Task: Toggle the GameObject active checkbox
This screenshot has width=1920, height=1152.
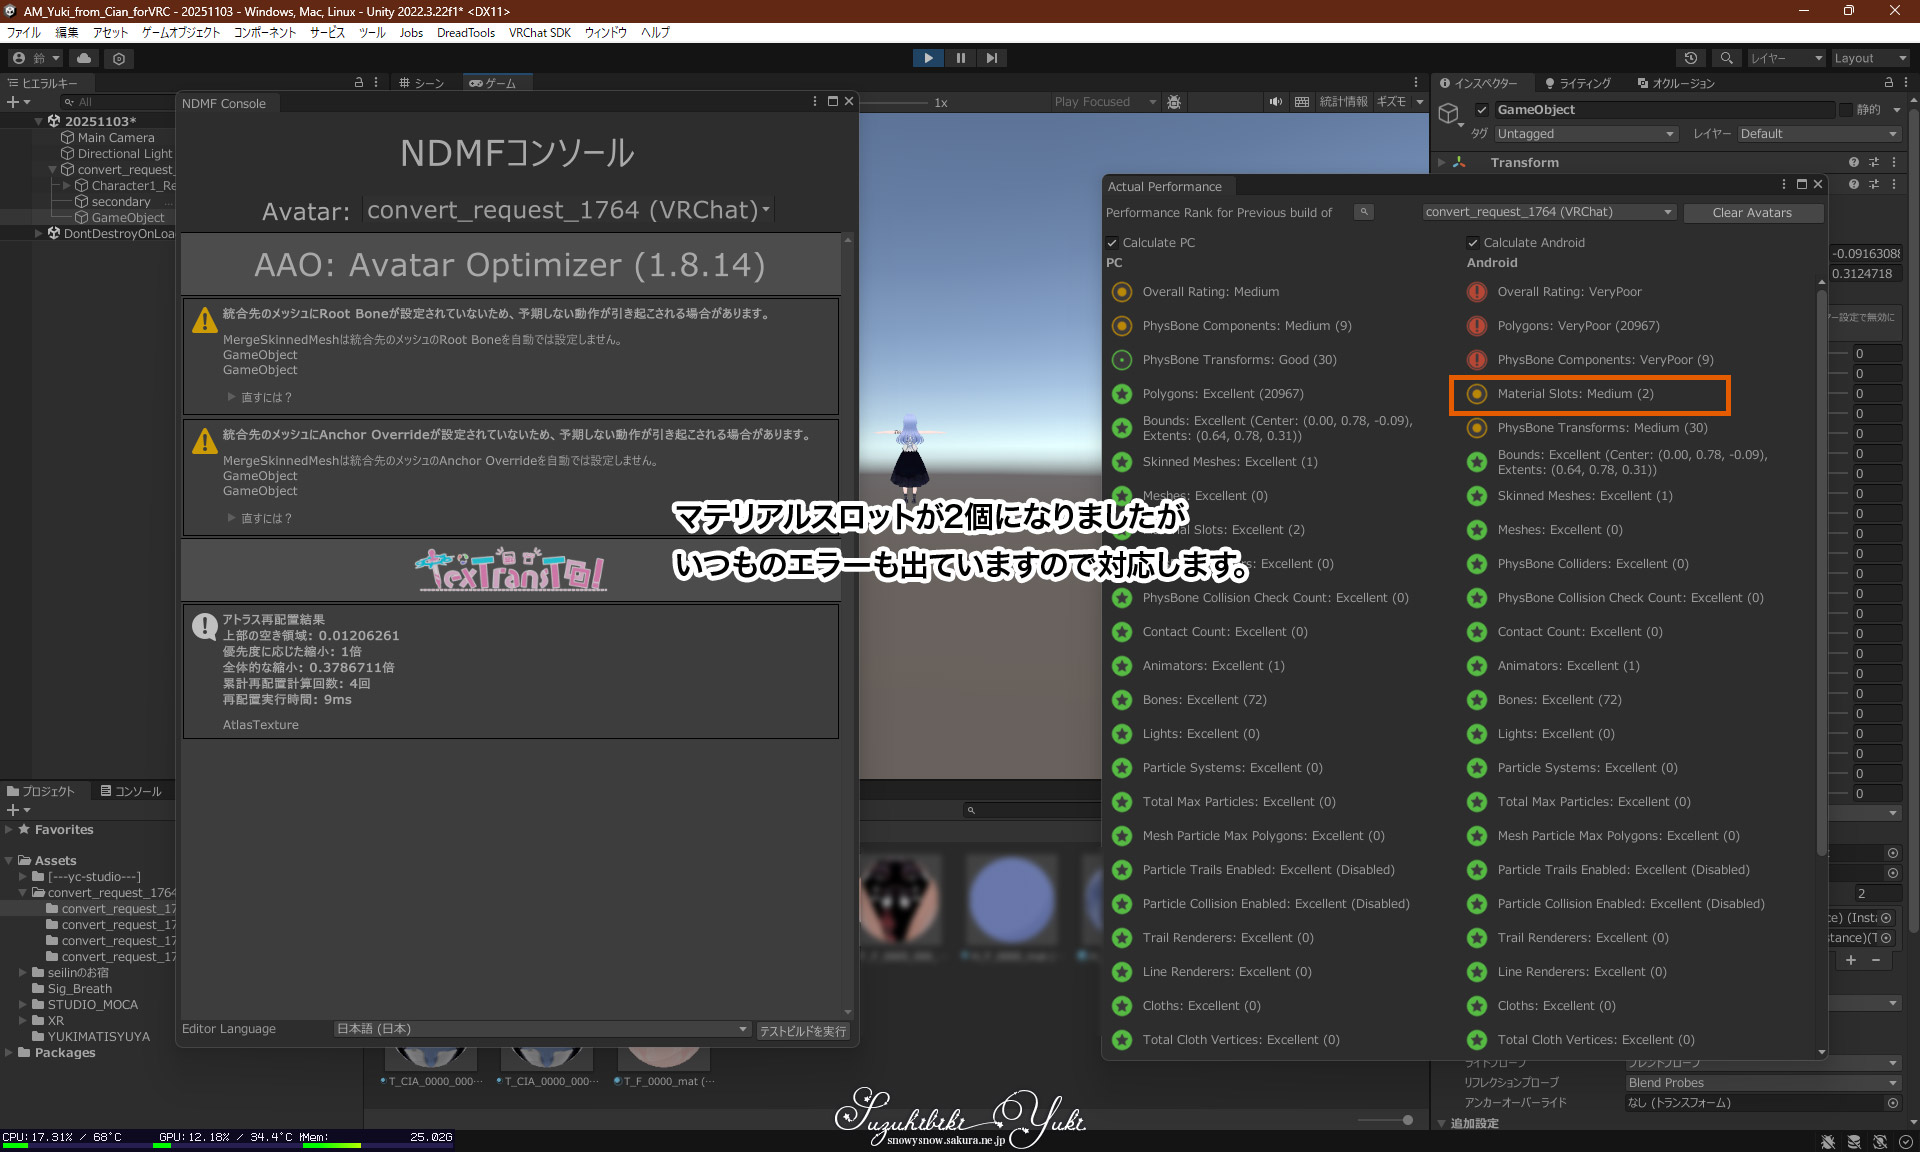Action: (1482, 110)
